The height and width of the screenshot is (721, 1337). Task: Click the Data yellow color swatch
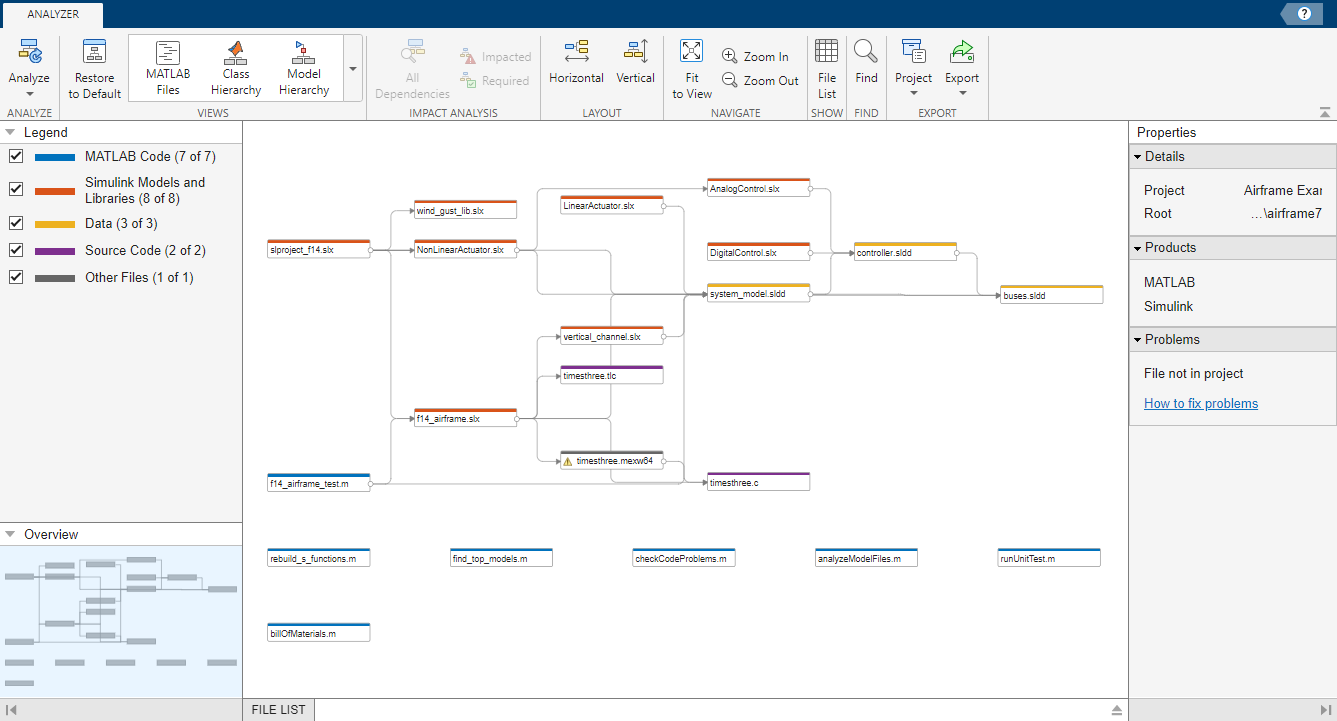(x=55, y=224)
